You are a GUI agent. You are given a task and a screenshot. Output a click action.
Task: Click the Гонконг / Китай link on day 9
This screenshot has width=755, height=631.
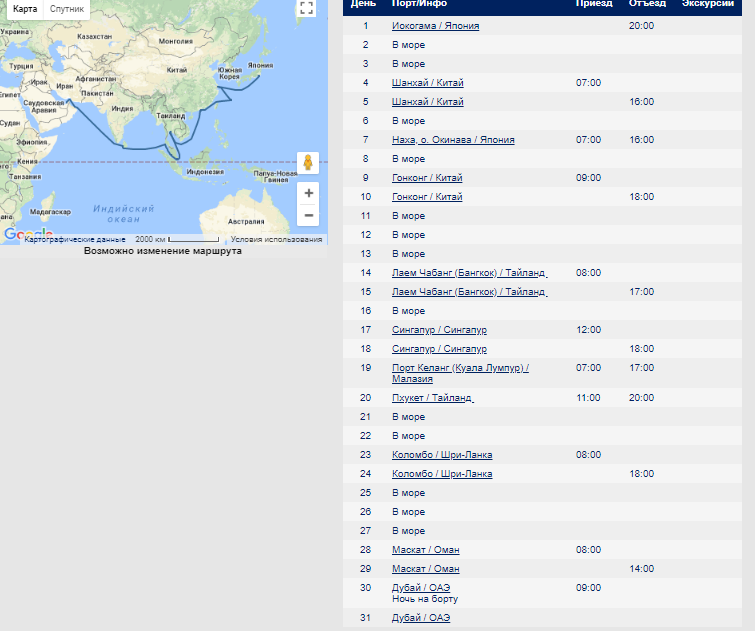(427, 178)
